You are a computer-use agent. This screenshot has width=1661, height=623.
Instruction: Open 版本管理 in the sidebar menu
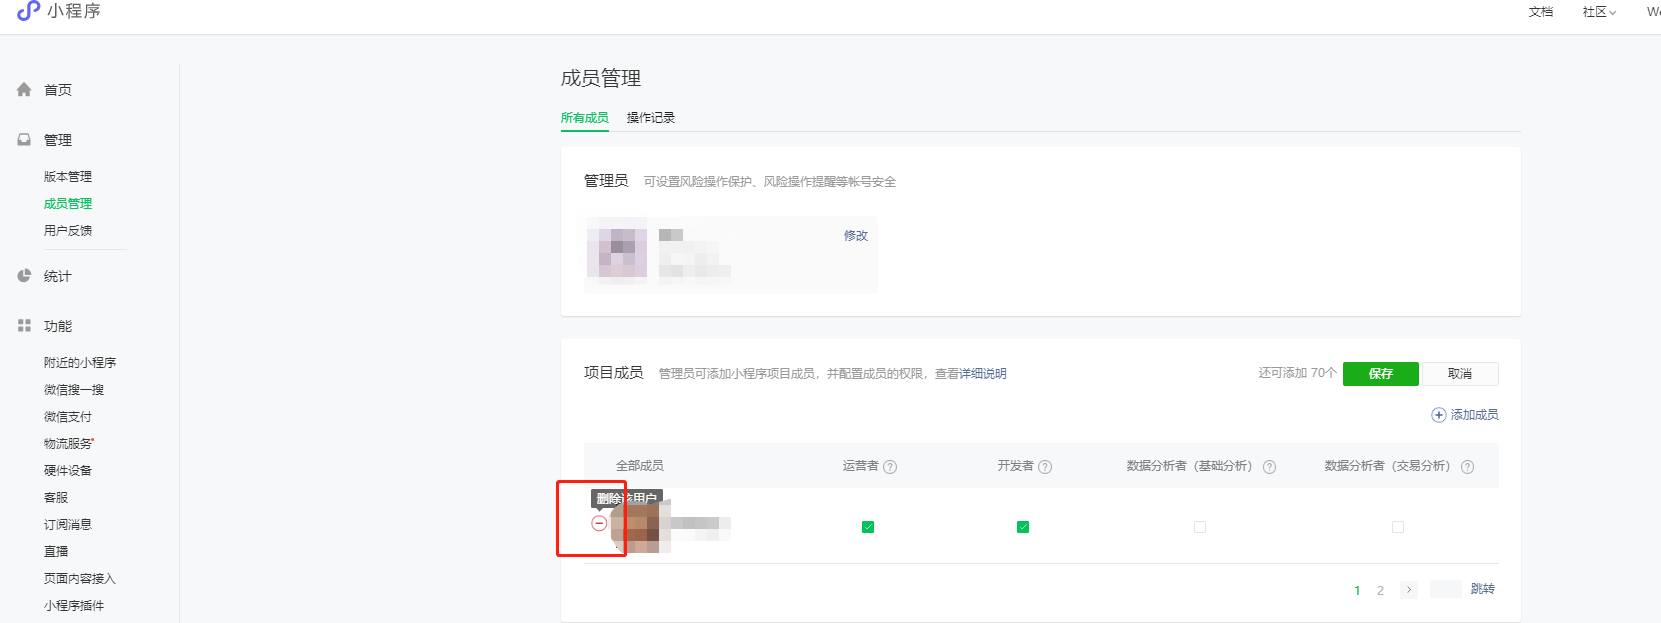tap(68, 177)
